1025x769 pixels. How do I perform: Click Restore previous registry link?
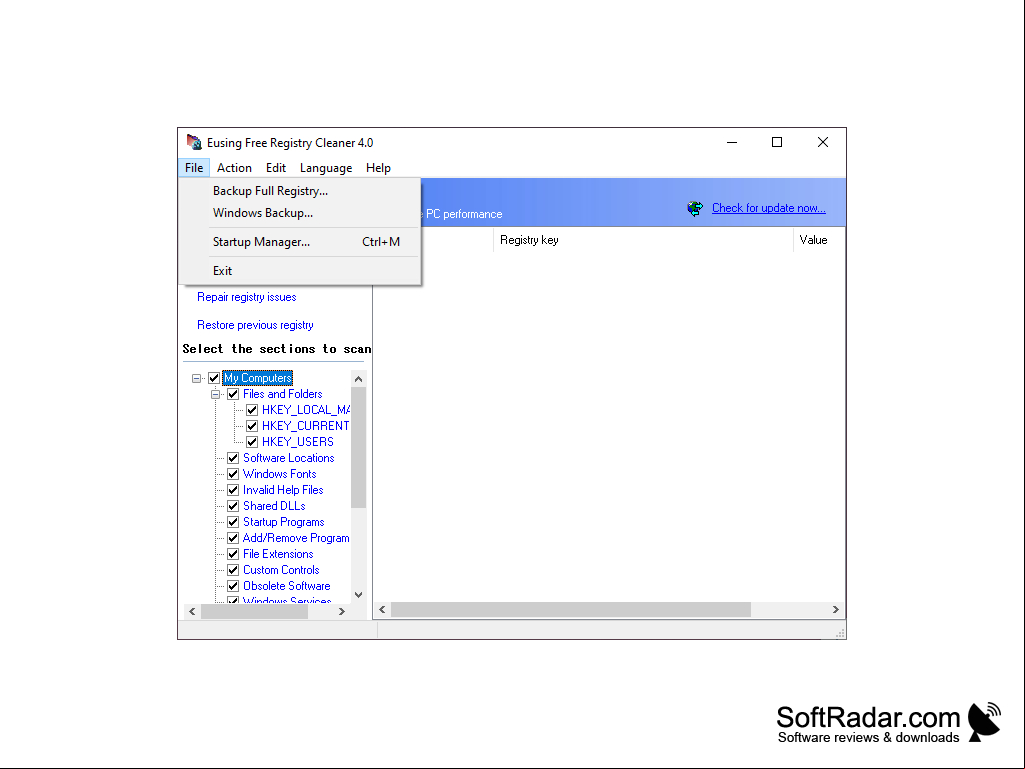click(x=255, y=325)
